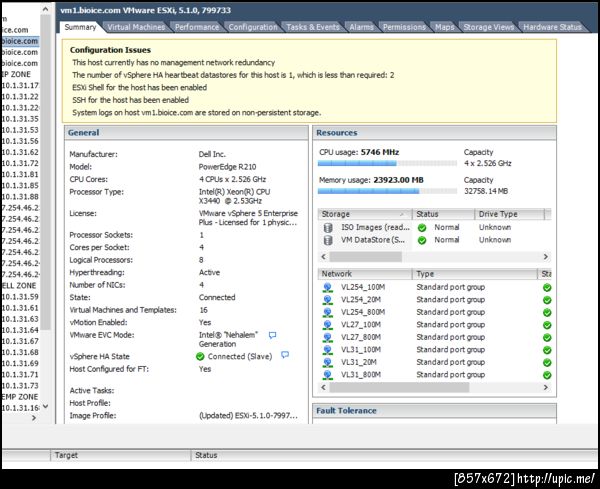Click the General panel header
The height and width of the screenshot is (489, 600).
pos(186,133)
